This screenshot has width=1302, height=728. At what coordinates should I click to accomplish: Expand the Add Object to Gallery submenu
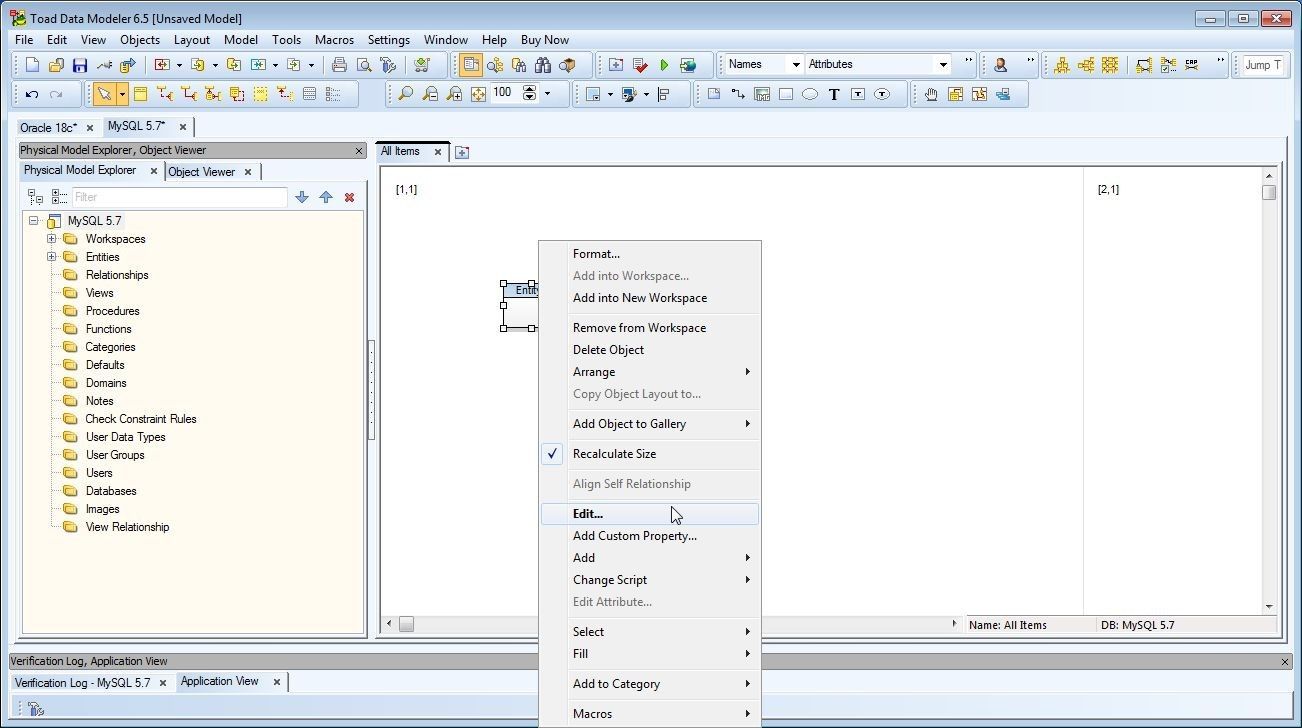[x=650, y=424]
